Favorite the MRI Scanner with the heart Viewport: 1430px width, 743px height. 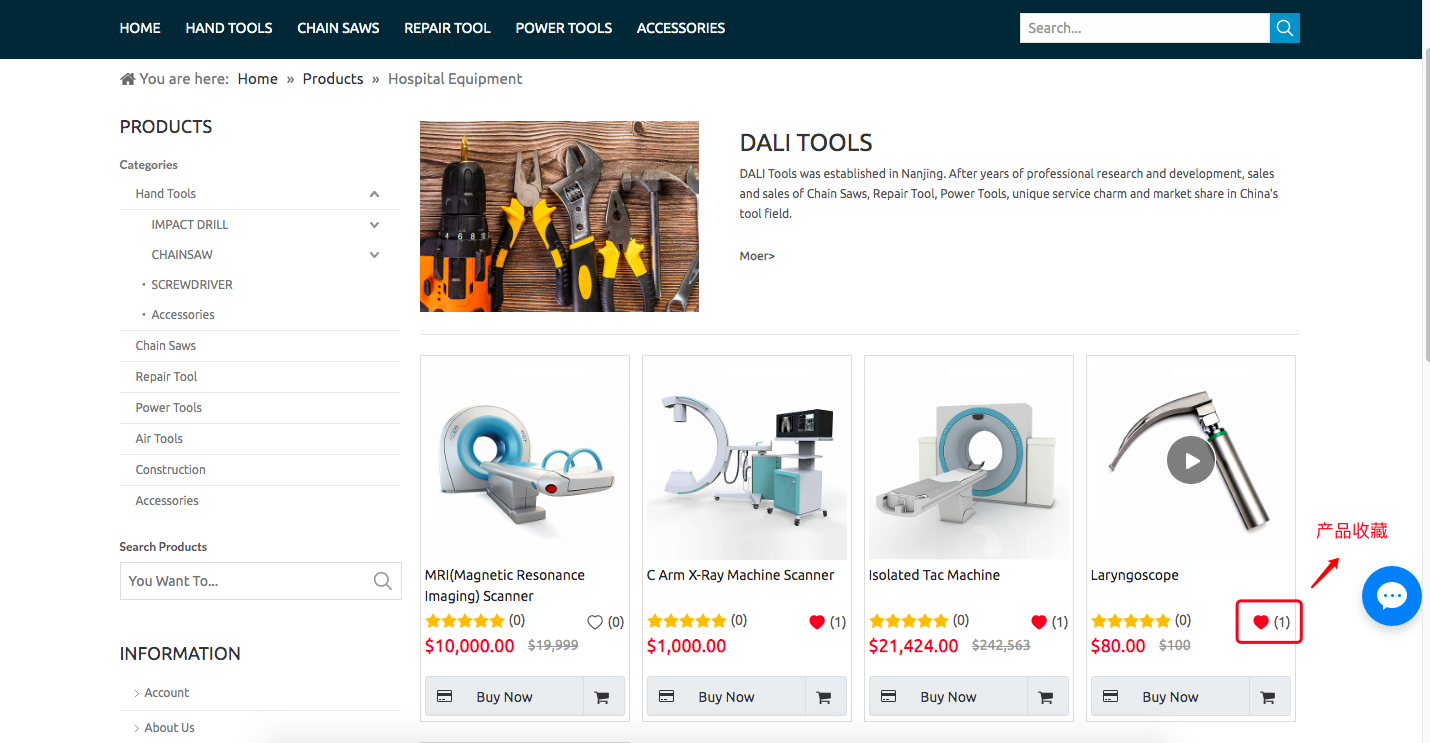click(595, 622)
